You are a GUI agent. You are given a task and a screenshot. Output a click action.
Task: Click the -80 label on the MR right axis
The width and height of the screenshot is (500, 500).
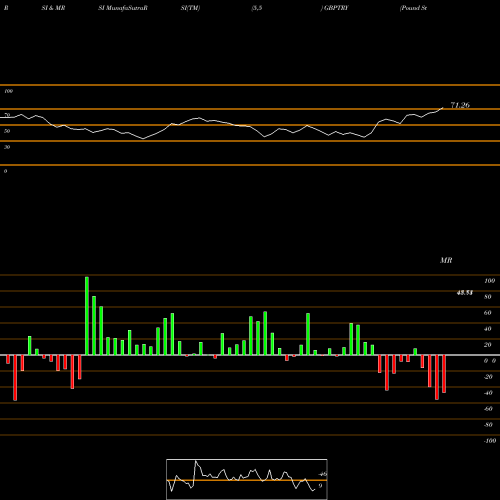pos(488,425)
